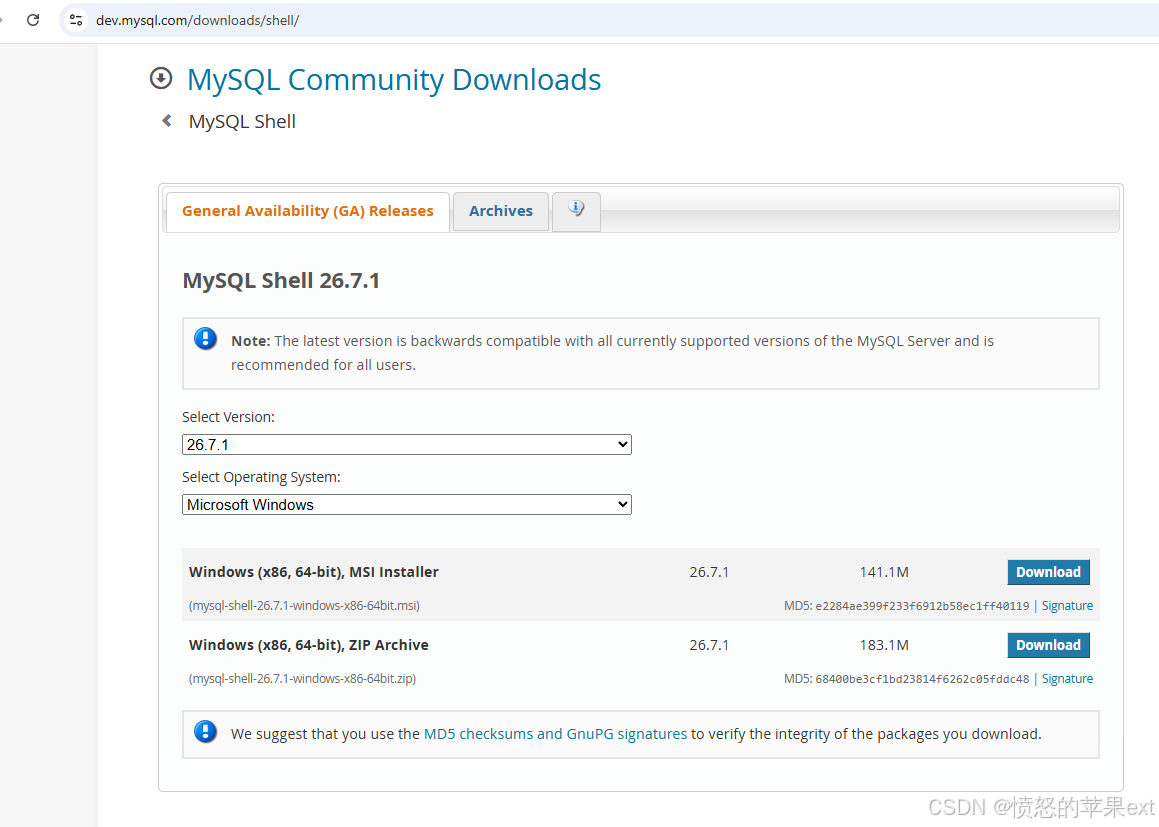This screenshot has width=1159, height=827.
Task: Click MySQL Community Downloads heading link
Action: point(394,80)
